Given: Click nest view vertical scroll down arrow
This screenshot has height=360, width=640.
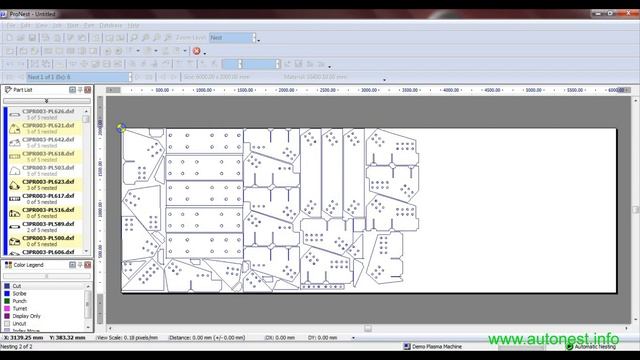Looking at the screenshot, I should point(636,320).
